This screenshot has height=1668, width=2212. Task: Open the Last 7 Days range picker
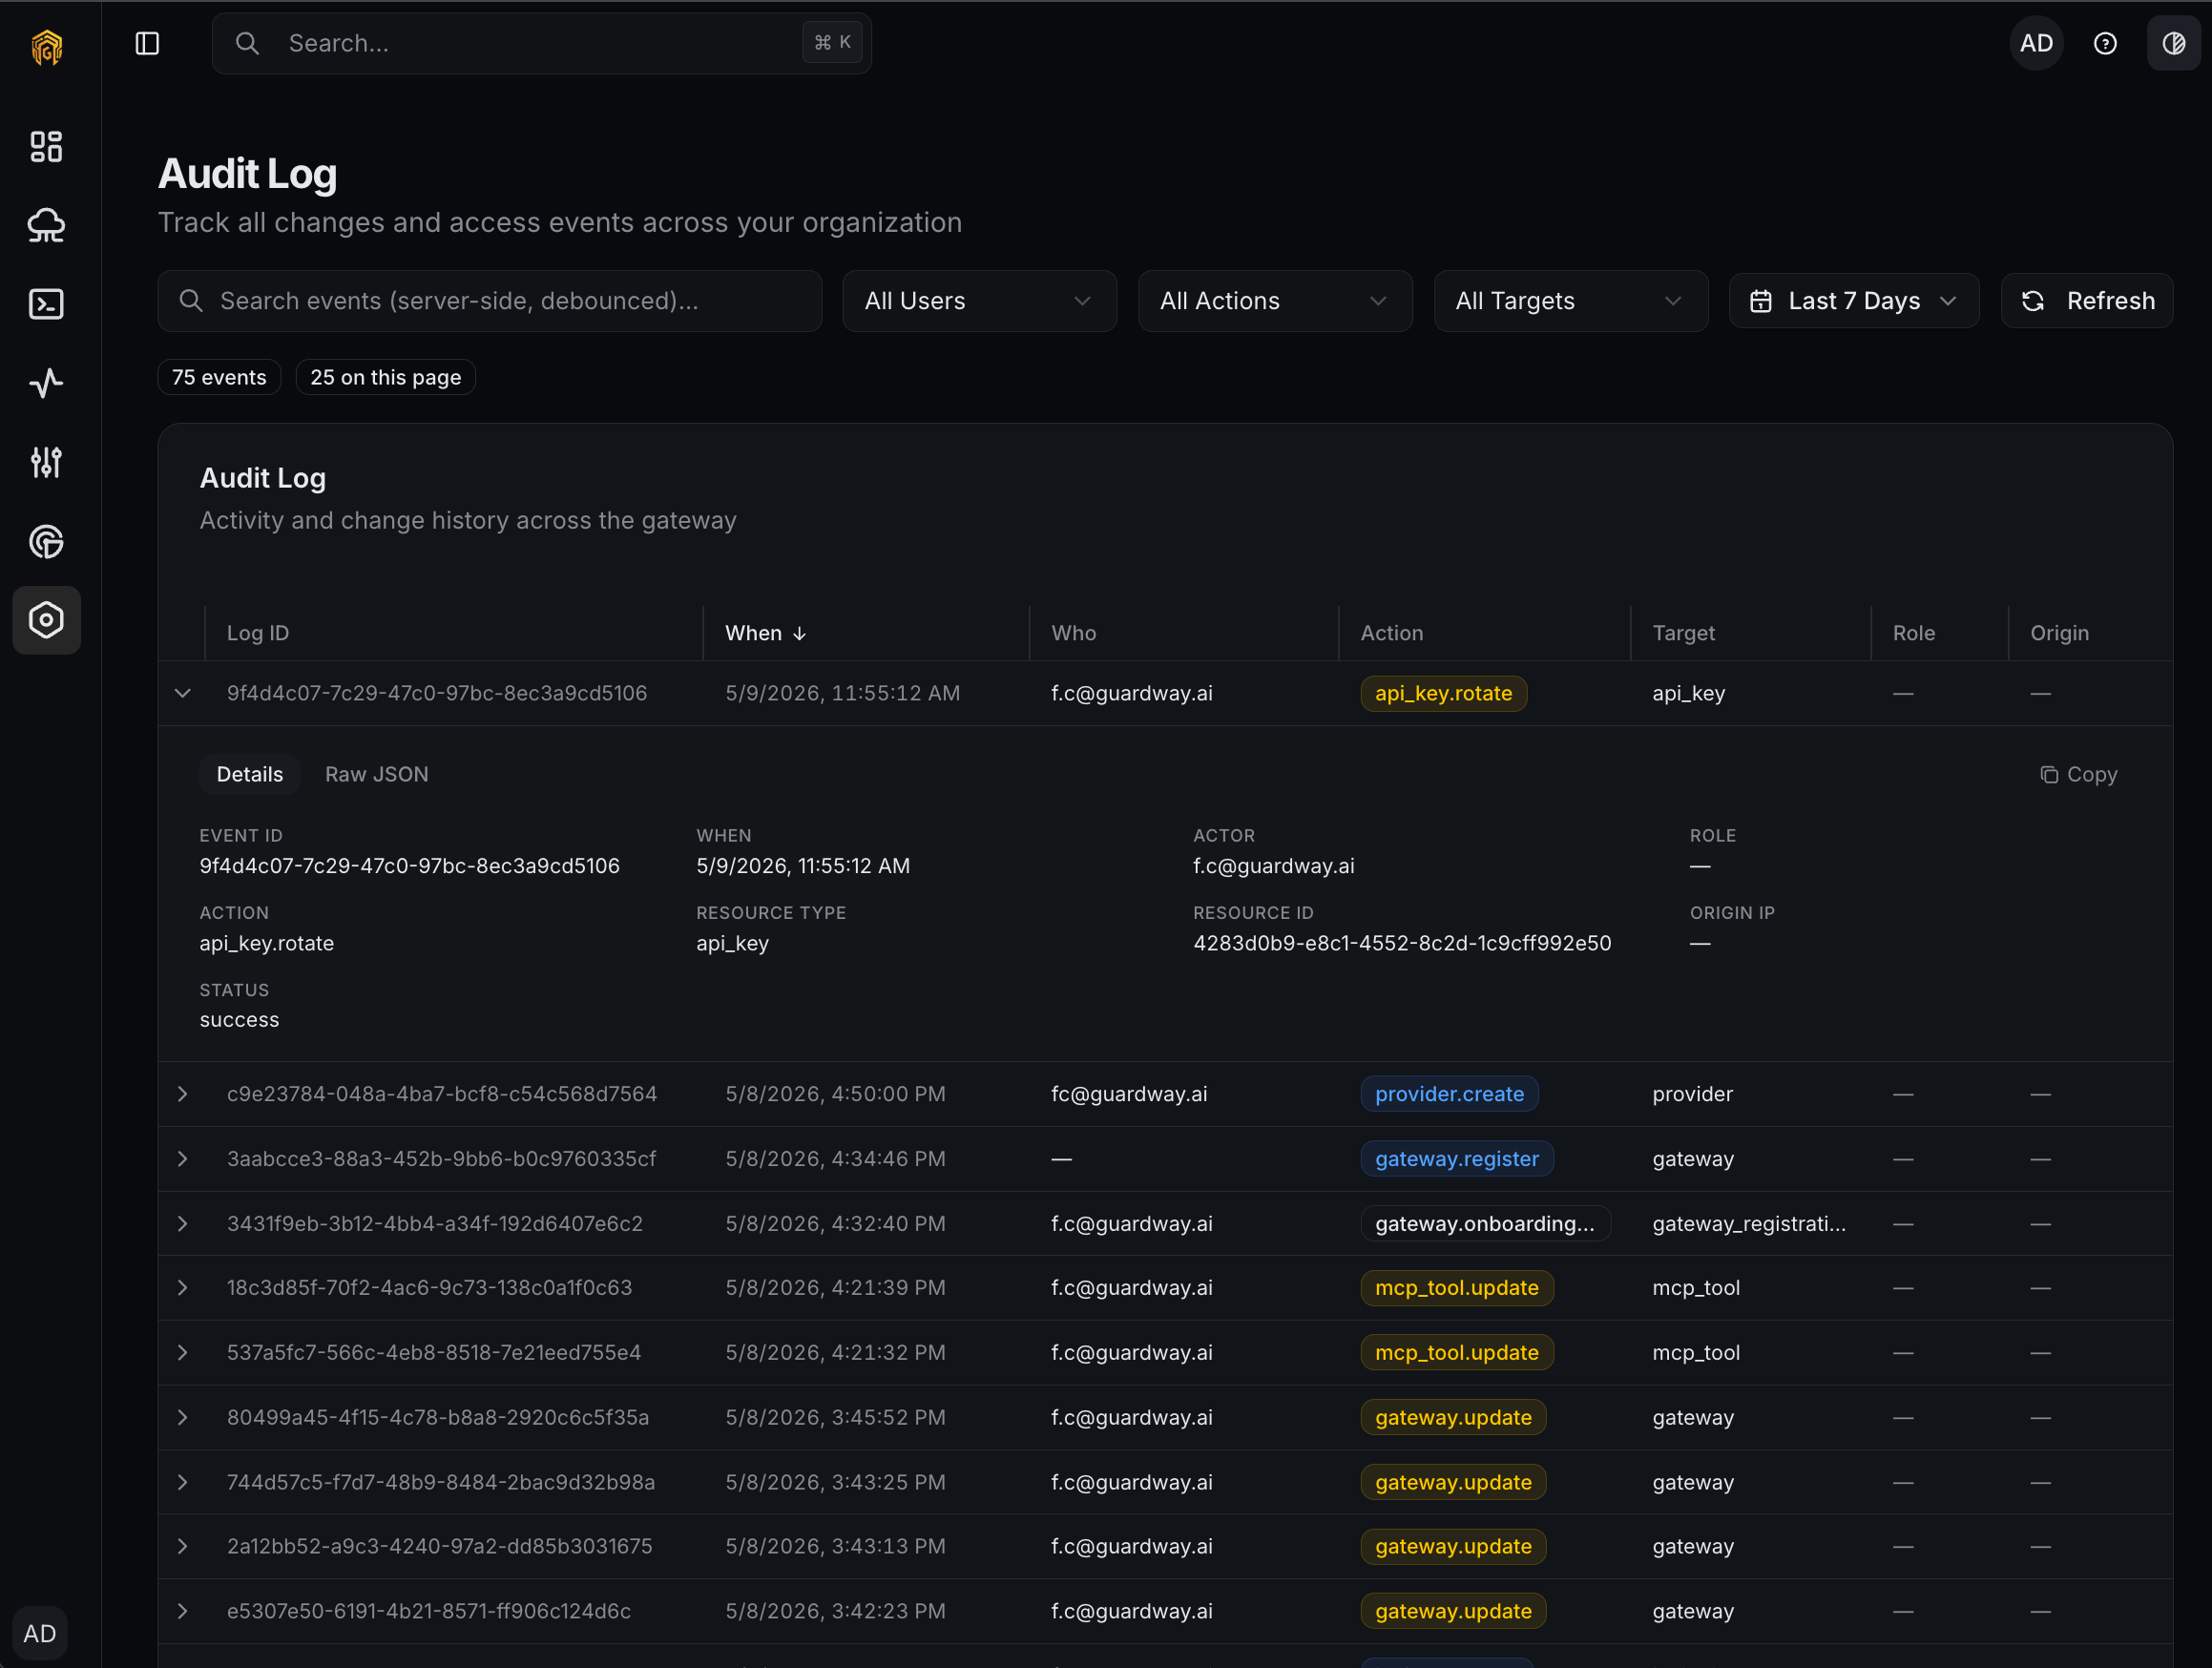[1853, 301]
